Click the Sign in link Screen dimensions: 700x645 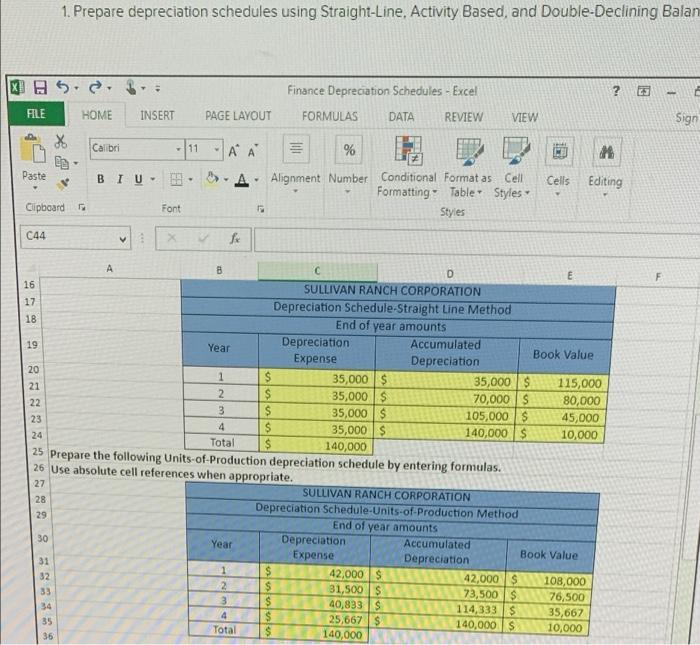click(688, 118)
